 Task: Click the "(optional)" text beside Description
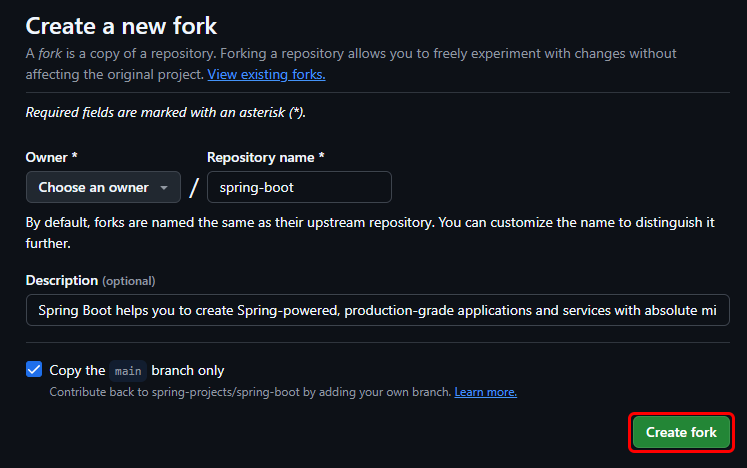coord(129,281)
